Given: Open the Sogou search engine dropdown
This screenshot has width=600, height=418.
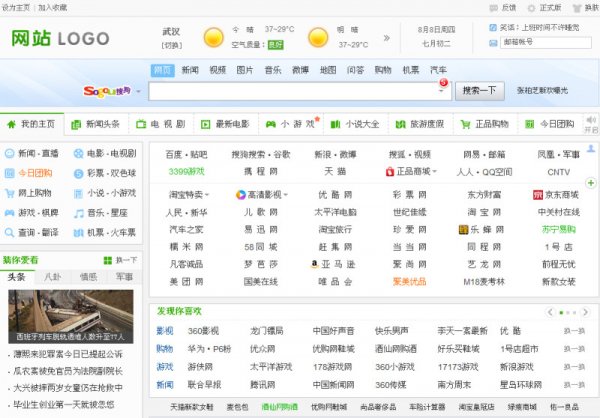Looking at the screenshot, I should (139, 91).
